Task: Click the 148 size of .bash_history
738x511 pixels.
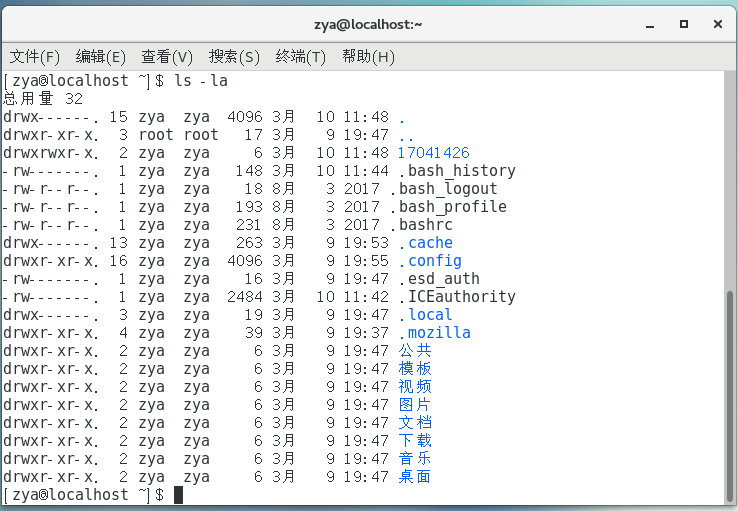Action: pyautogui.click(x=249, y=171)
